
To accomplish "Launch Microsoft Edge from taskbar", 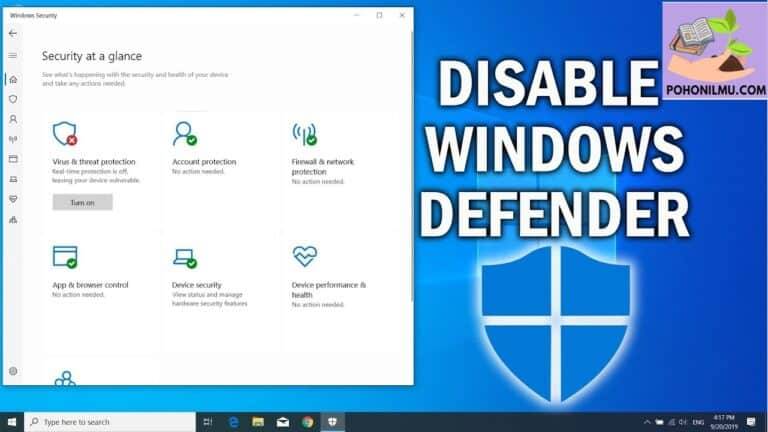I will [233, 422].
